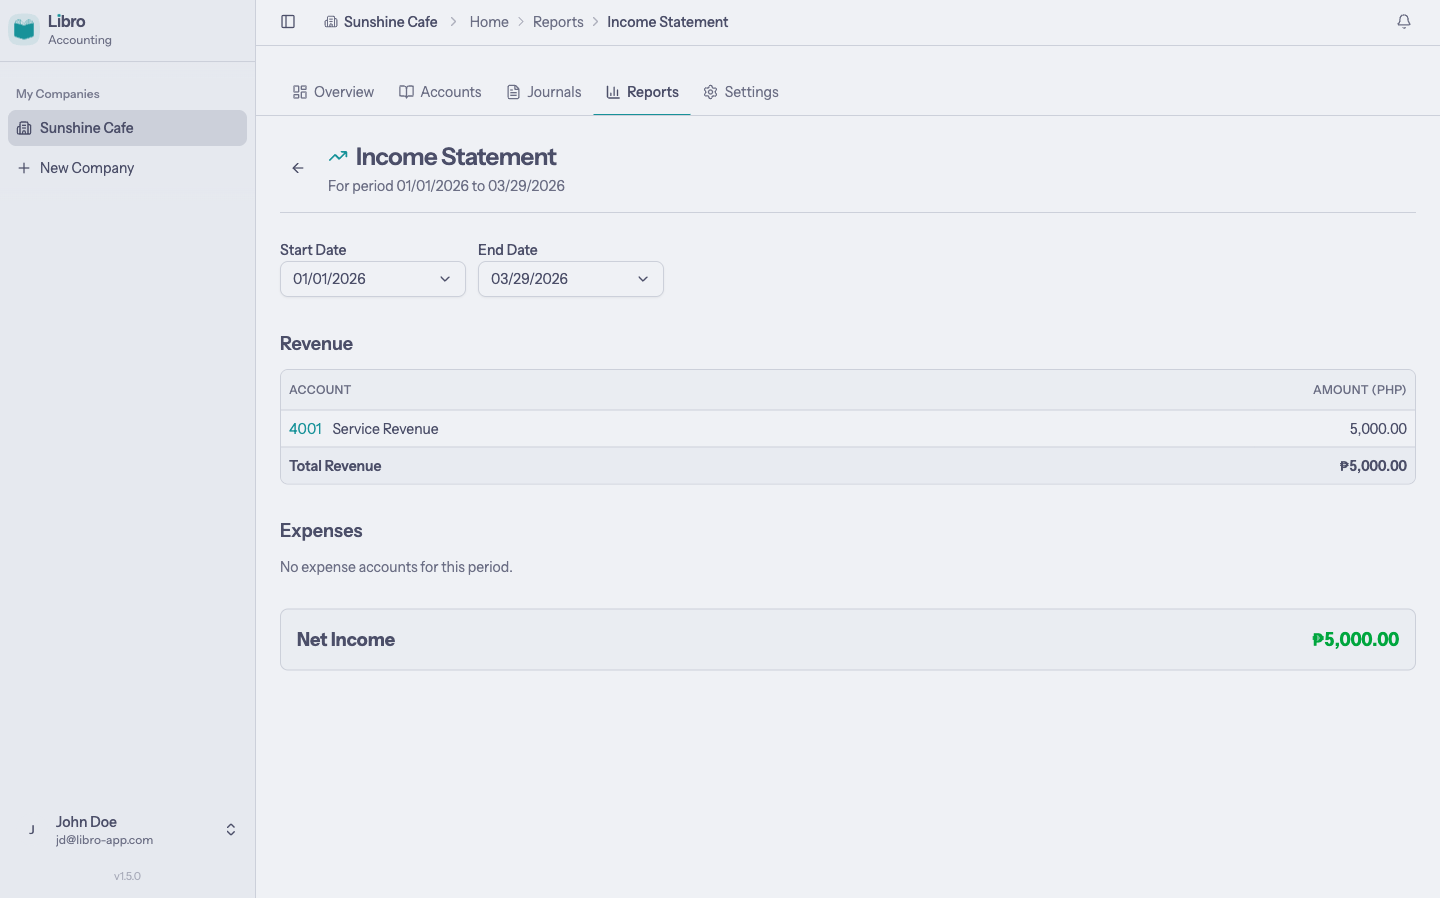Click the New Company button
Image resolution: width=1440 pixels, height=898 pixels.
76,167
